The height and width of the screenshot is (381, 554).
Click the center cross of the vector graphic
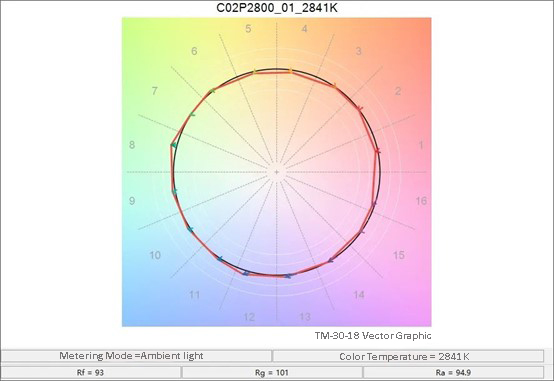277,172
